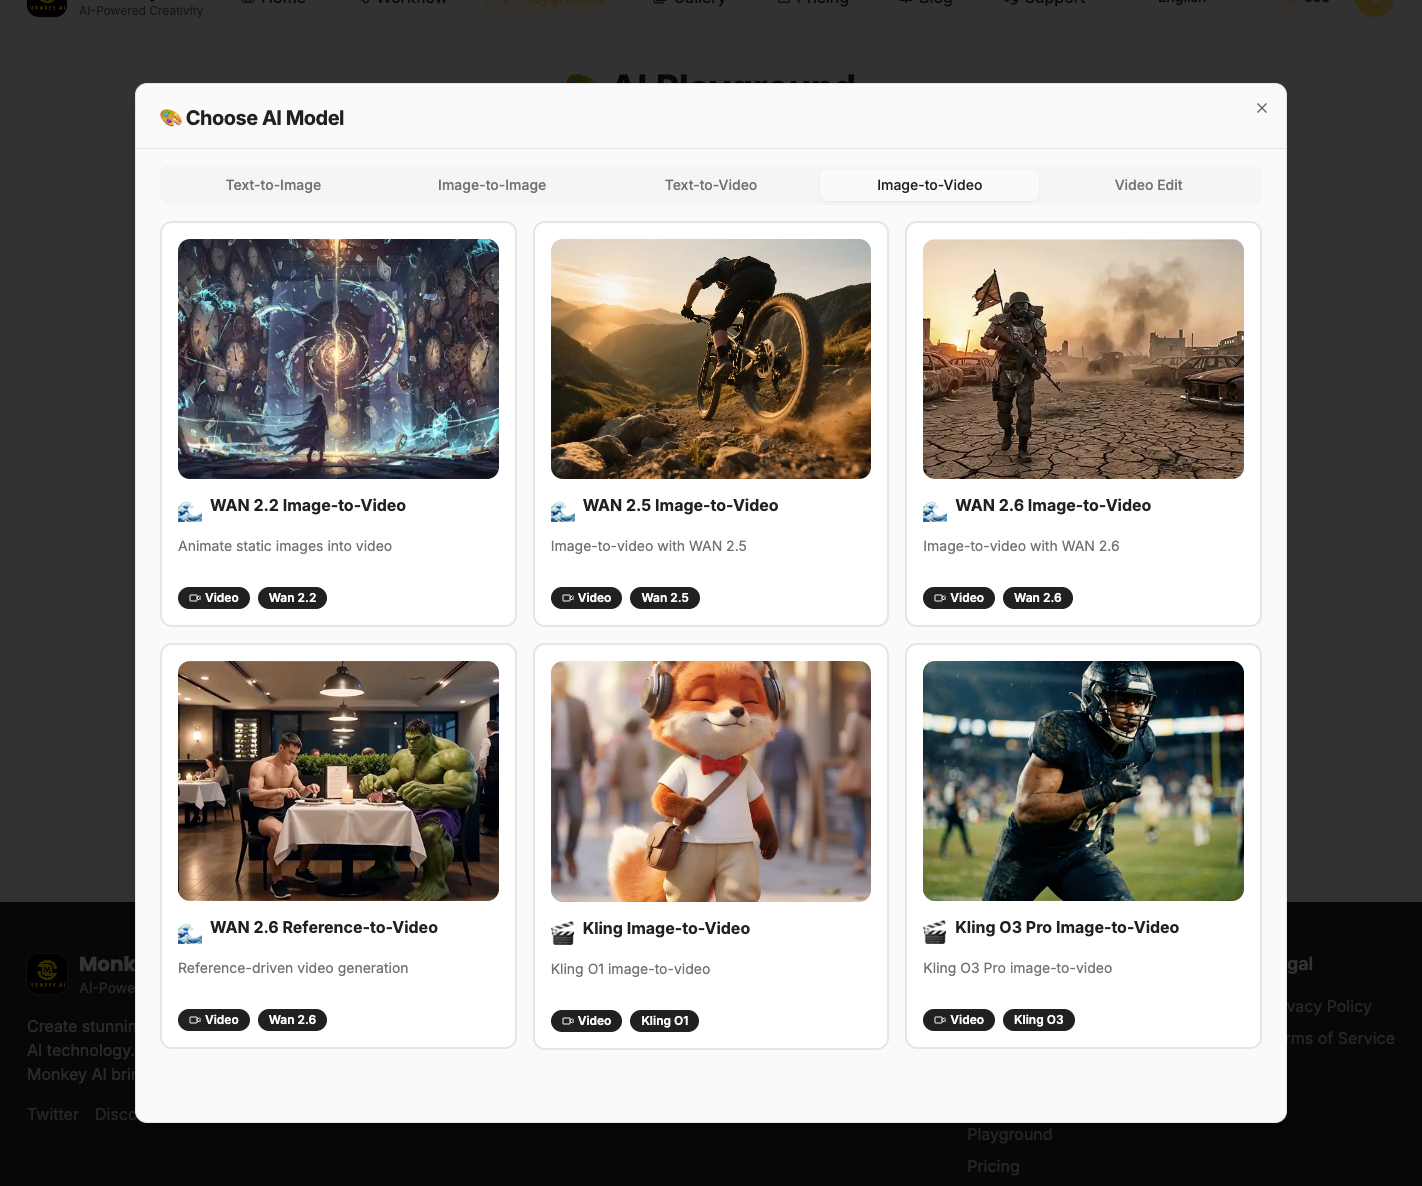Click the Monkey AI logo icon
The height and width of the screenshot is (1186, 1422).
pyautogui.click(x=47, y=6)
